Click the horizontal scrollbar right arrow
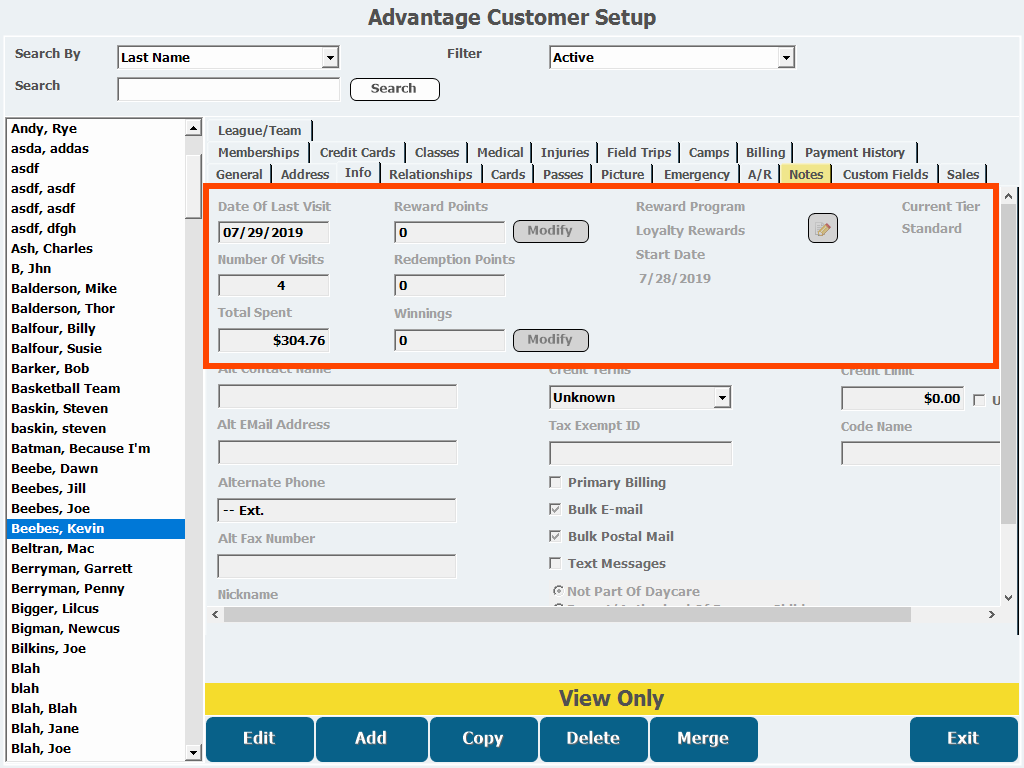 [992, 615]
